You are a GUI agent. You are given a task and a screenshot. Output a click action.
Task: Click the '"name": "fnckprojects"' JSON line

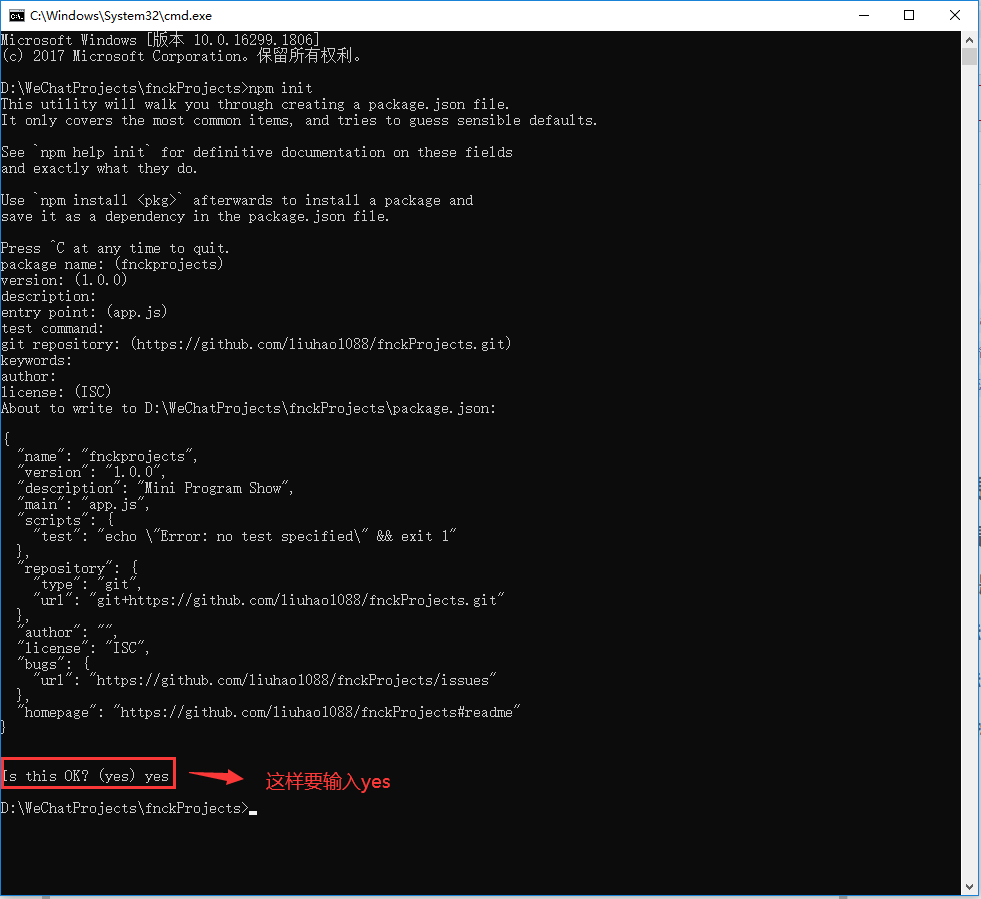108,457
